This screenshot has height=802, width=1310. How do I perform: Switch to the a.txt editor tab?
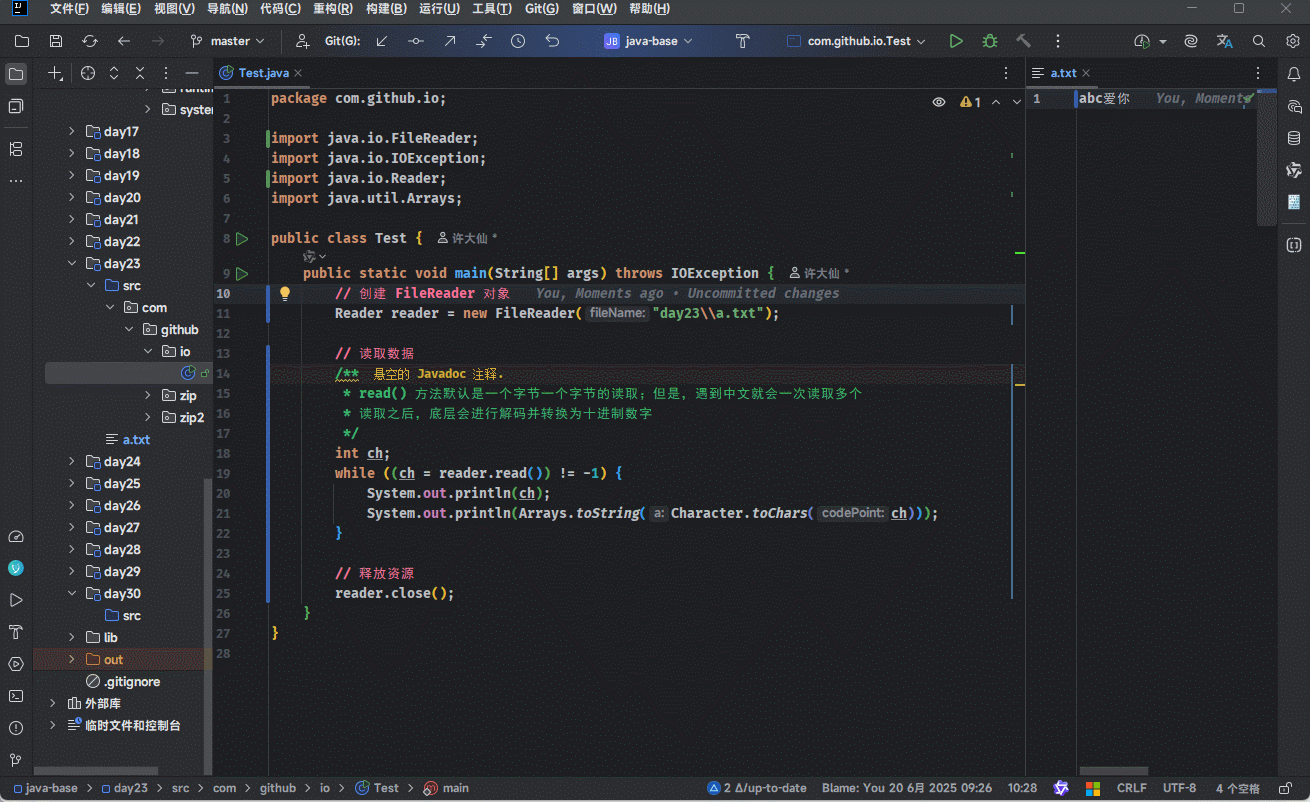point(1063,73)
